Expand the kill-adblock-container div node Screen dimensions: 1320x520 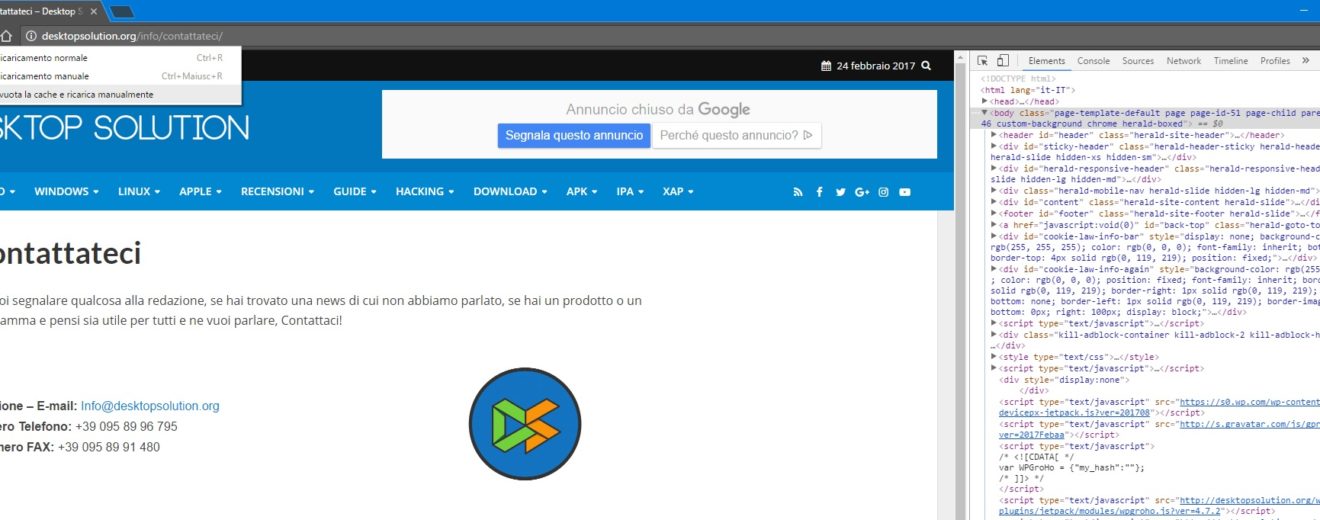click(x=993, y=335)
